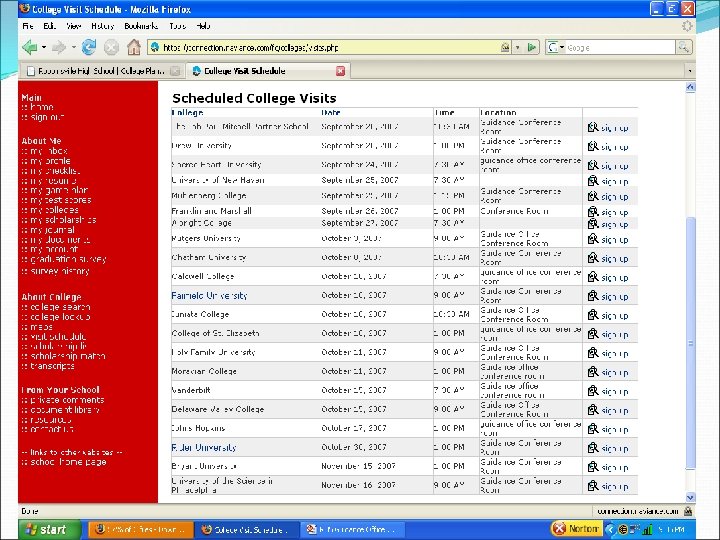Click sign up icon for Muhlenberg College
Viewport: 720px width, 540px height.
click(x=593, y=196)
